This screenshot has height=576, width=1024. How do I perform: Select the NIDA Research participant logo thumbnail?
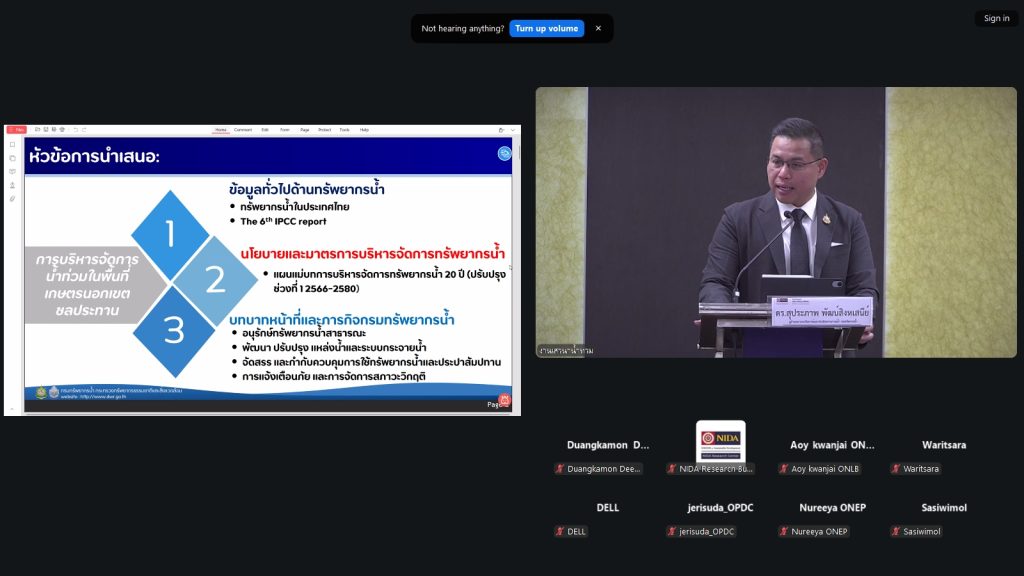tap(720, 441)
